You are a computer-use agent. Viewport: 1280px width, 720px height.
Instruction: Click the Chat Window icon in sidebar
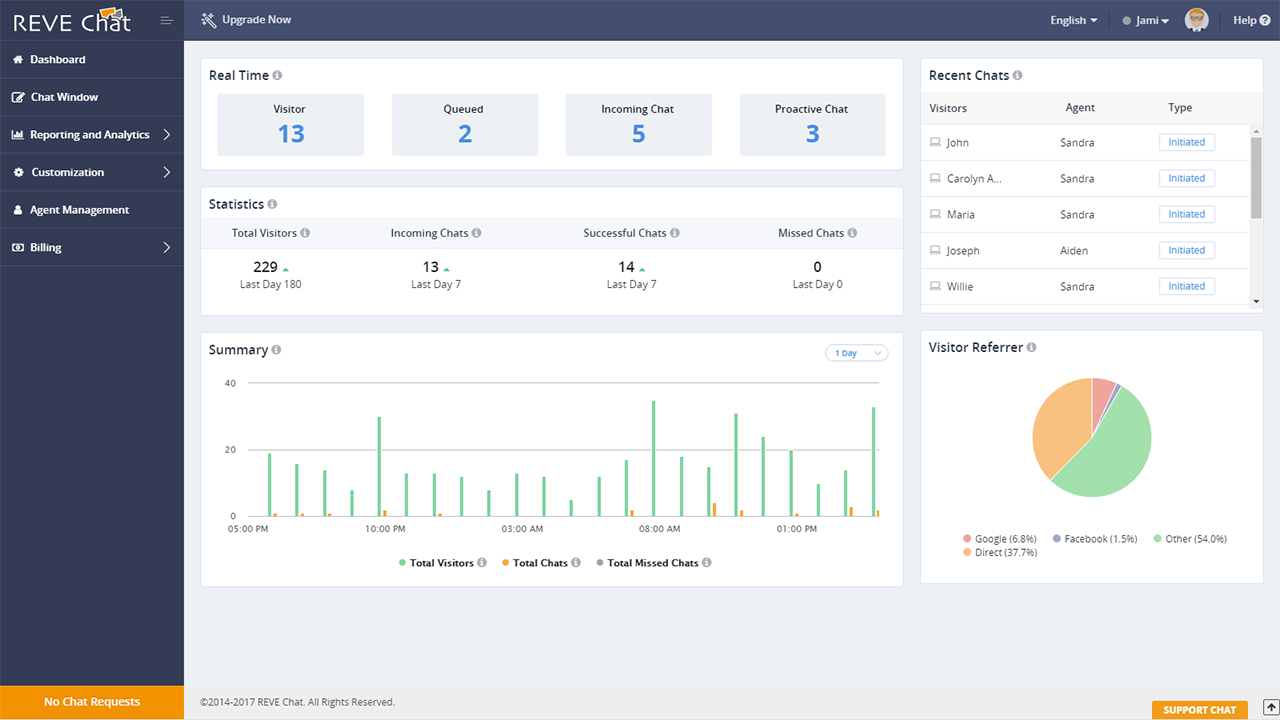click(18, 96)
